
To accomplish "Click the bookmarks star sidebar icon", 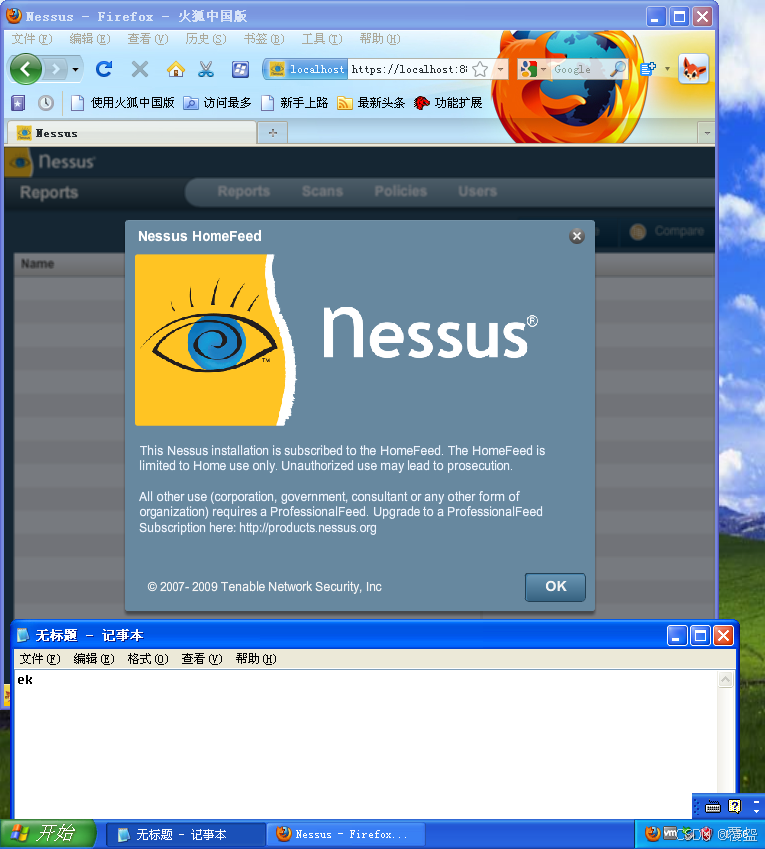I will click(18, 102).
